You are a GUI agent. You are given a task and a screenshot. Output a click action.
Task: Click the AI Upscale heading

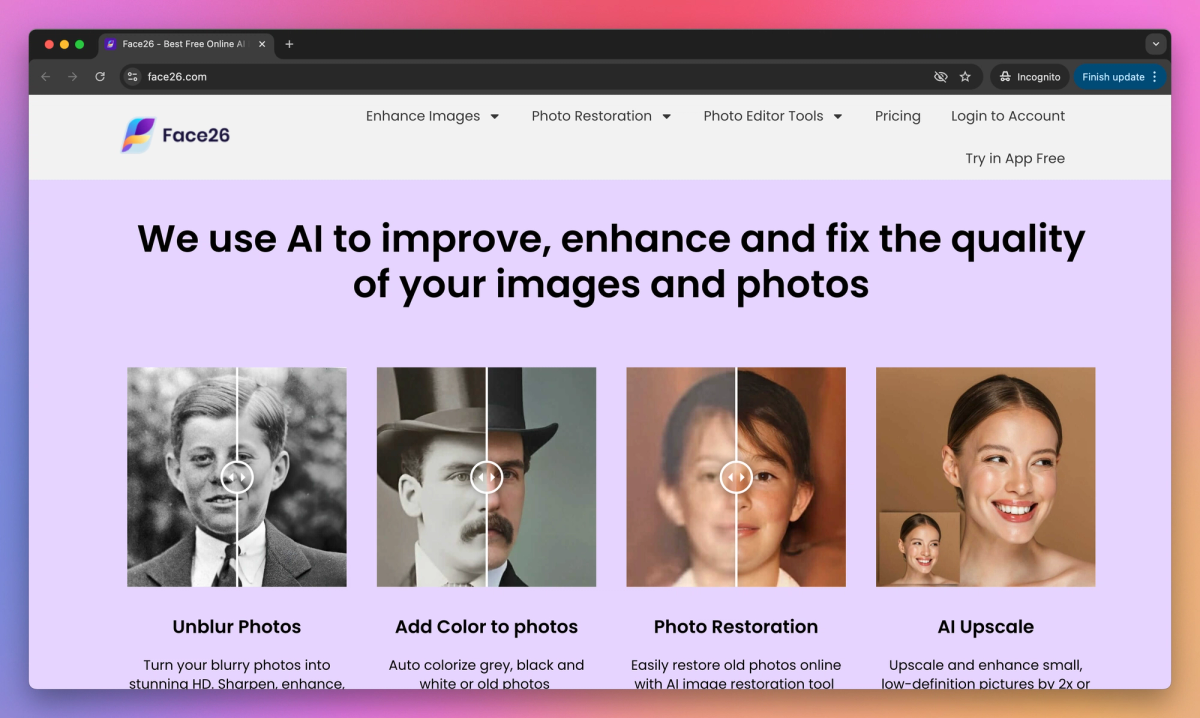[986, 627]
